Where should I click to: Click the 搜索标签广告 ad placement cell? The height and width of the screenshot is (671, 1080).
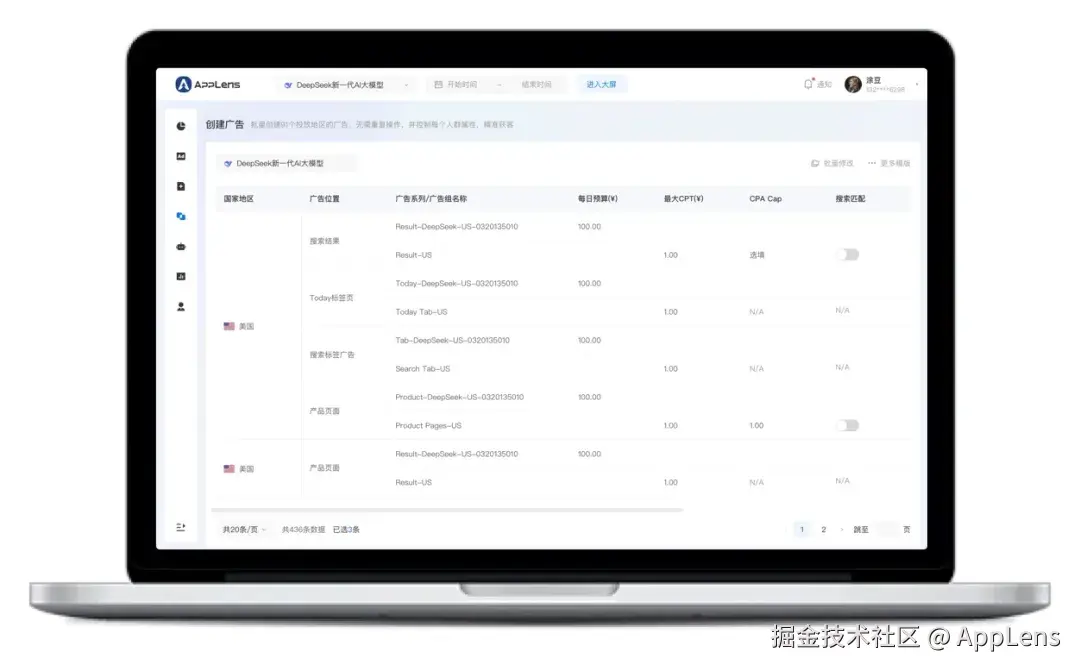click(332, 355)
